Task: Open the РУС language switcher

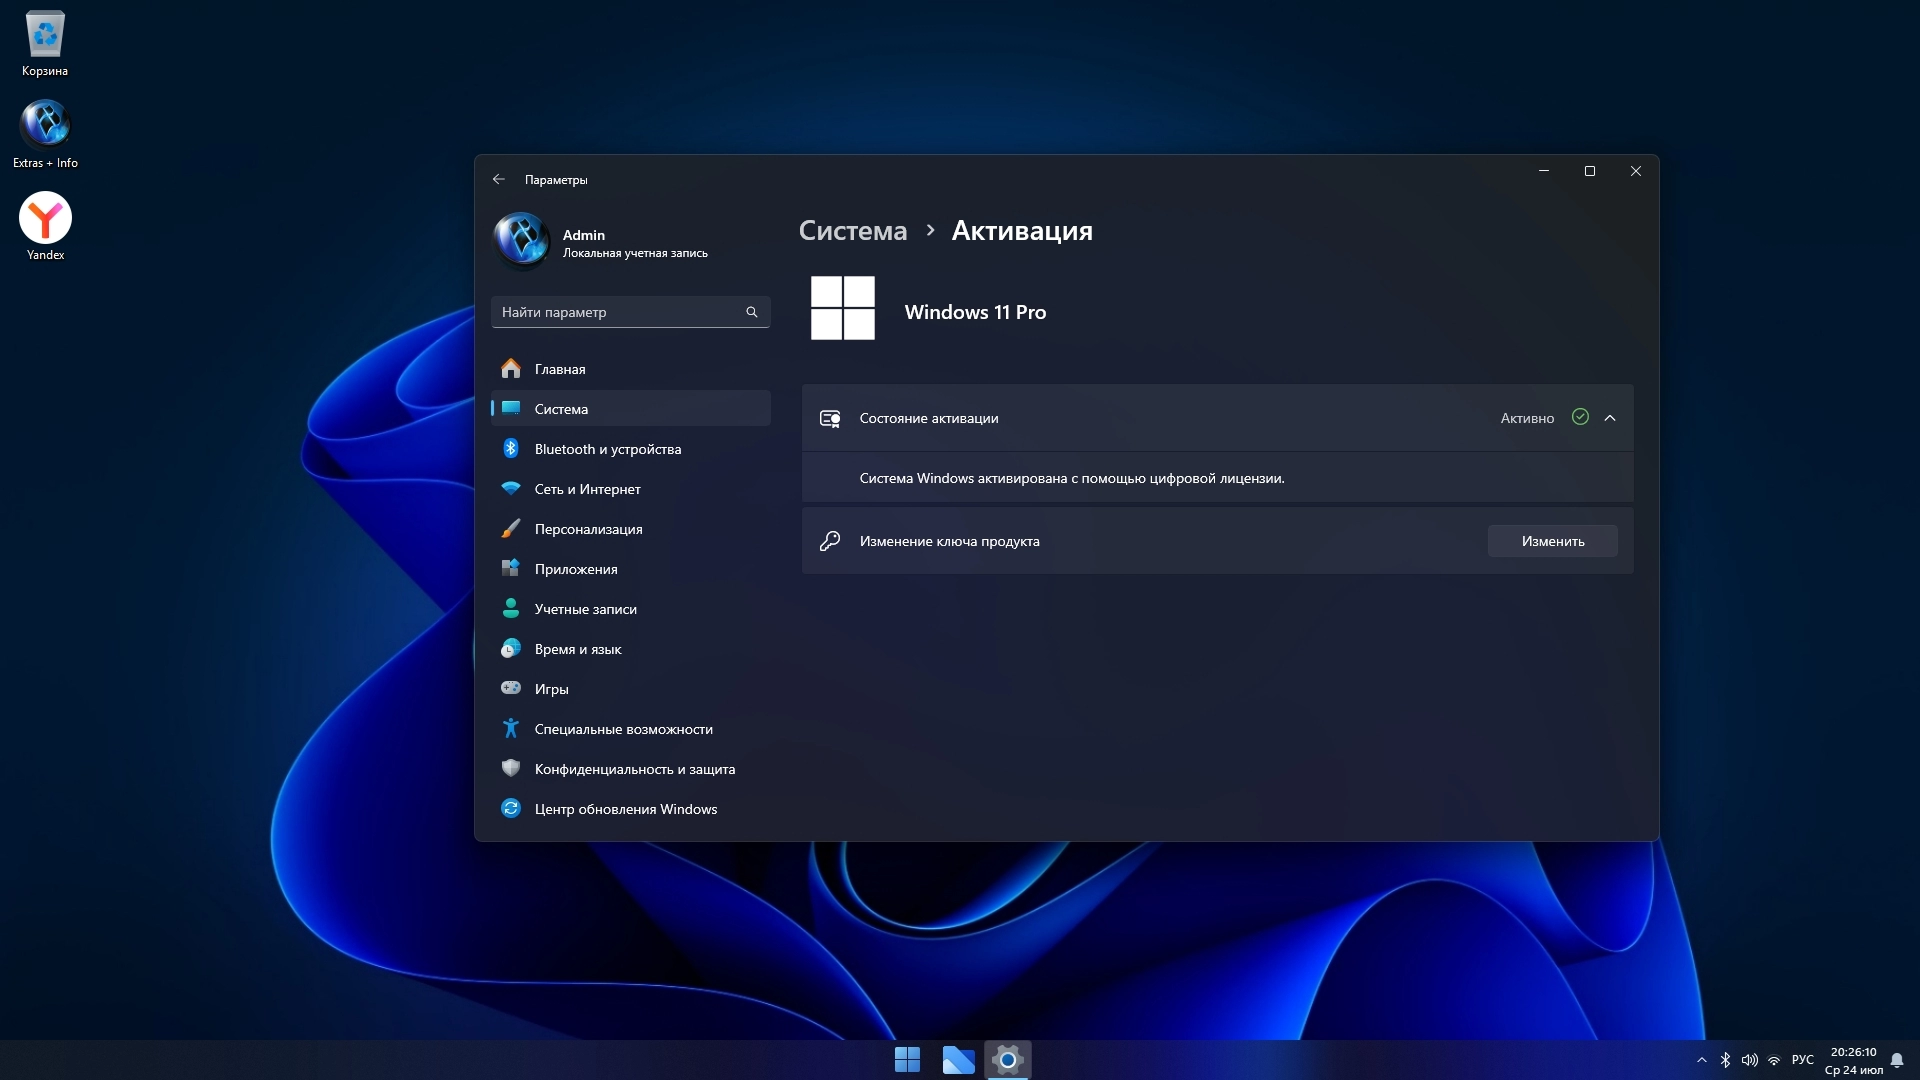Action: point(1802,1060)
